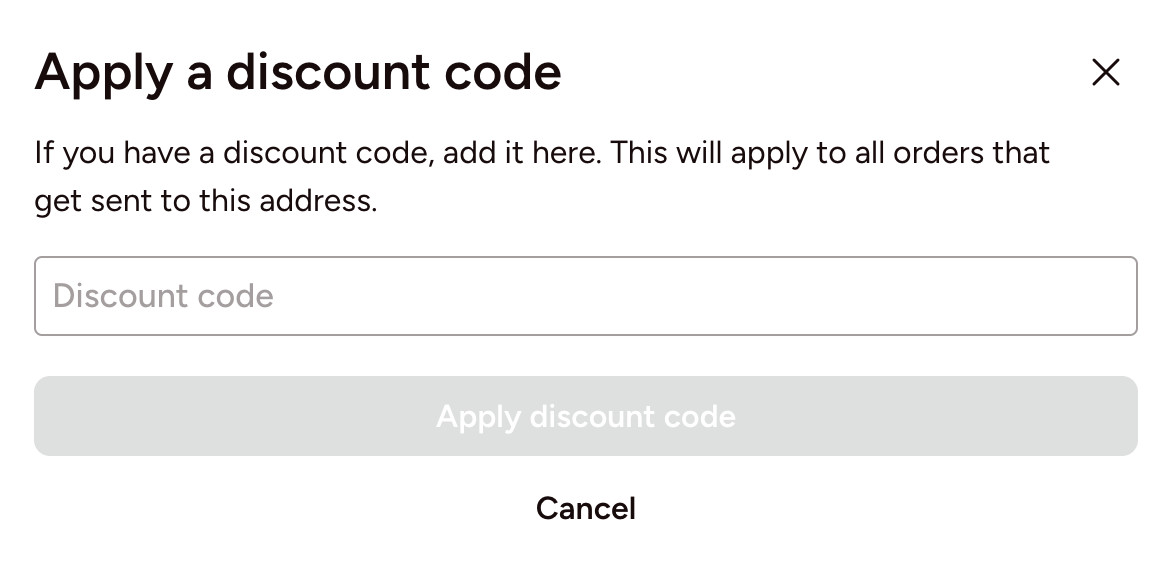Submit using the Apply discount code button

click(585, 416)
